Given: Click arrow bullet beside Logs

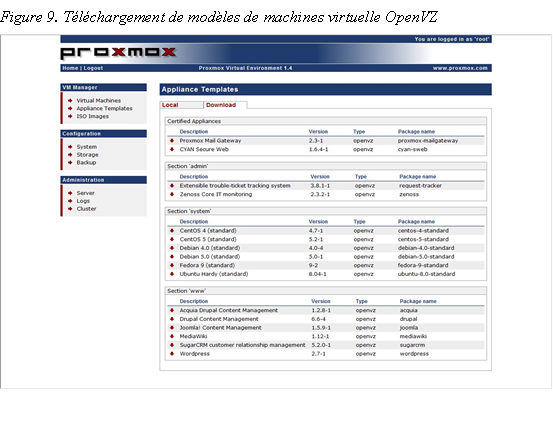Looking at the screenshot, I should 70,201.
